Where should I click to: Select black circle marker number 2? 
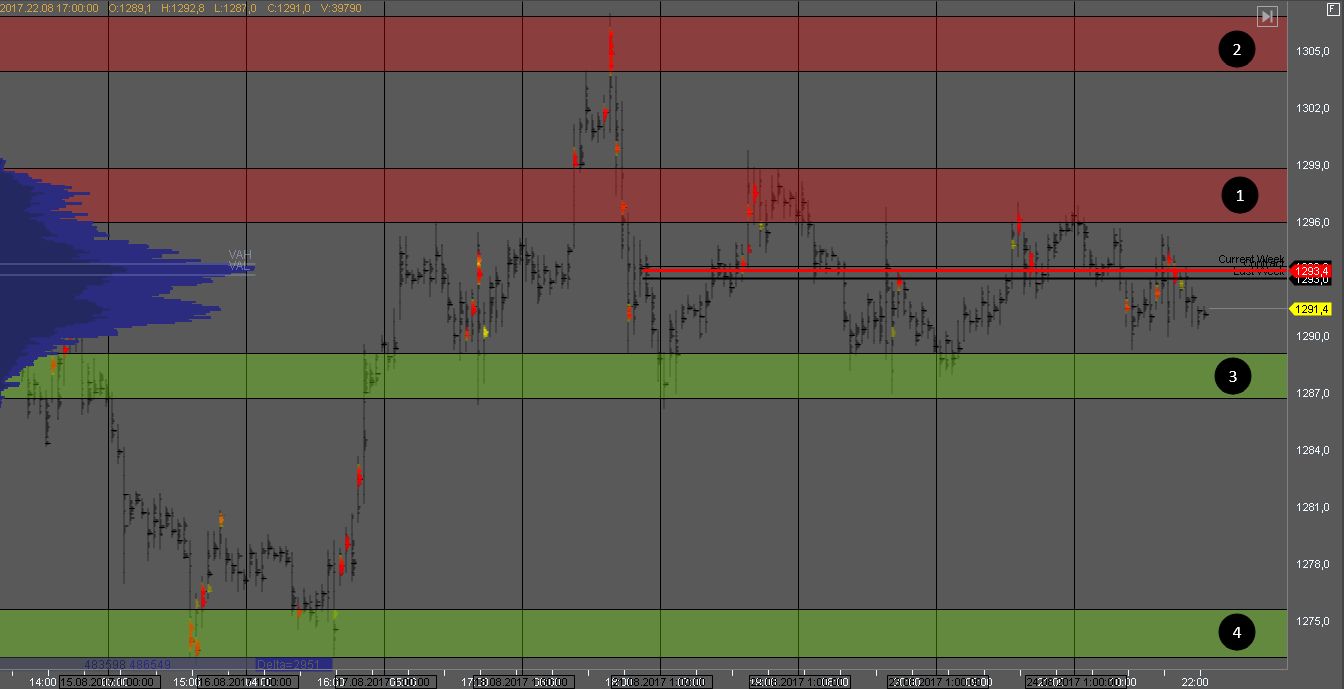click(x=1236, y=50)
